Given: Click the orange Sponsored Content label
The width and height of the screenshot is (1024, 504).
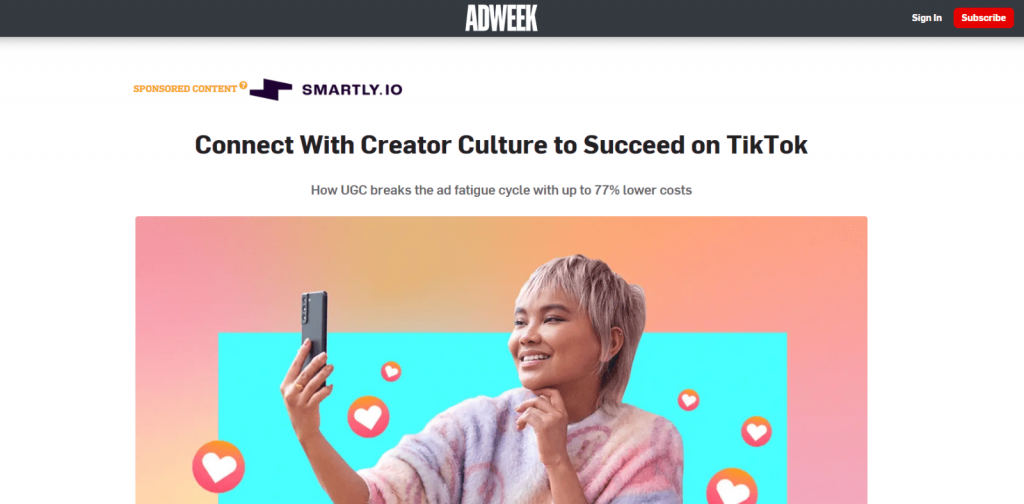Looking at the screenshot, I should click(x=185, y=89).
